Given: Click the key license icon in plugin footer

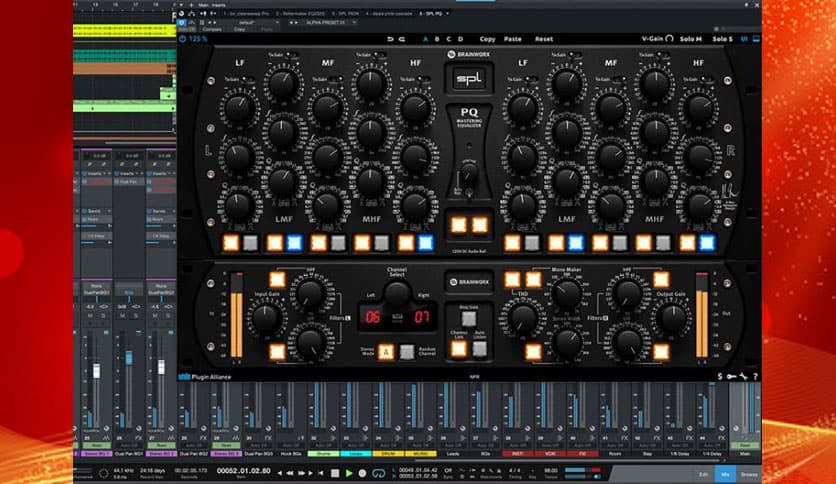Looking at the screenshot, I should 731,376.
